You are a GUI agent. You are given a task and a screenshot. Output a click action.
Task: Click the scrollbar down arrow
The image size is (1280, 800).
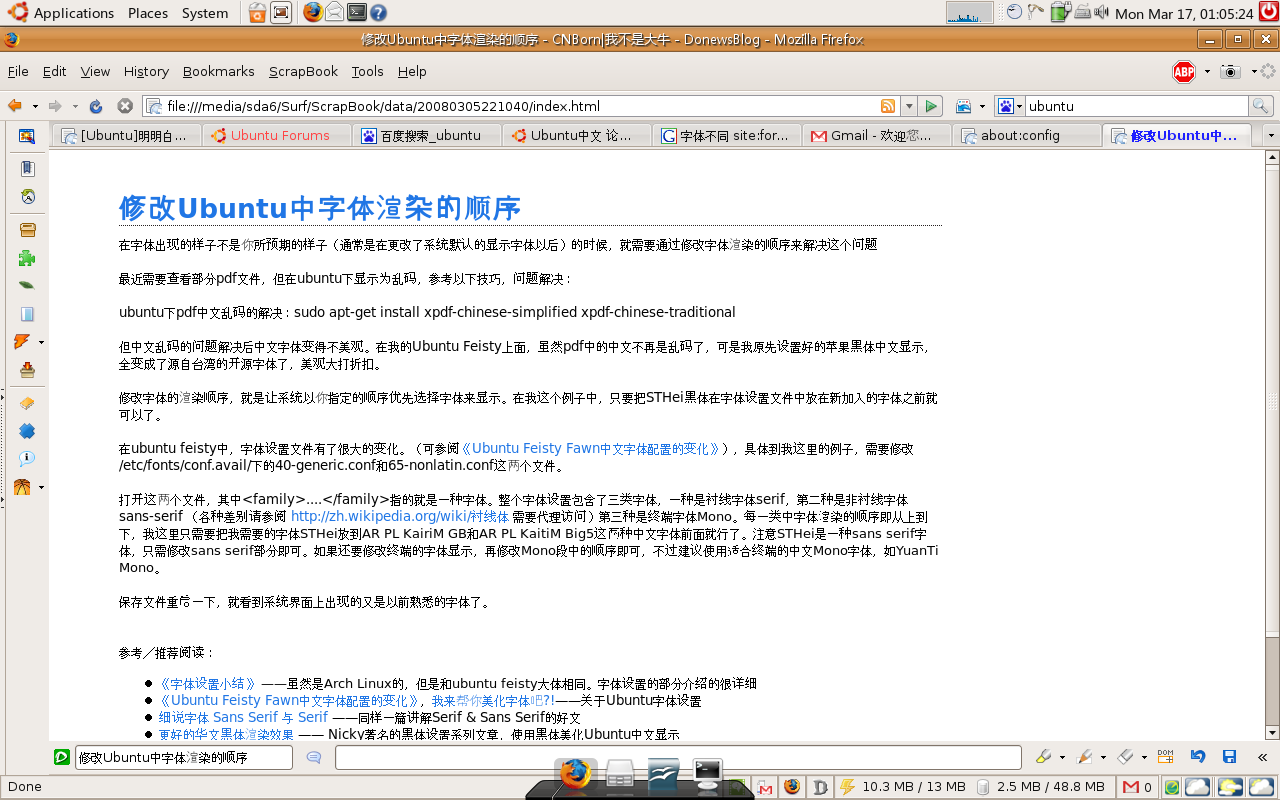pos(1272,733)
